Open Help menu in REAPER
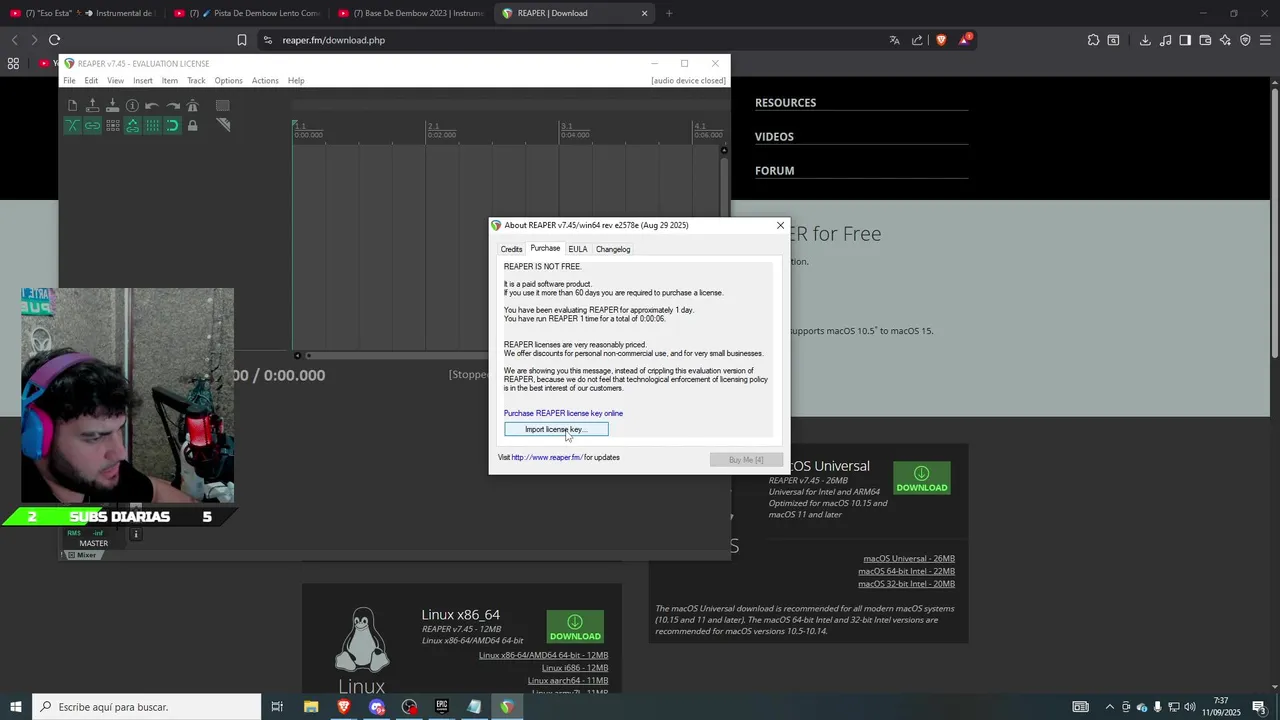This screenshot has width=1280, height=720. (x=296, y=80)
